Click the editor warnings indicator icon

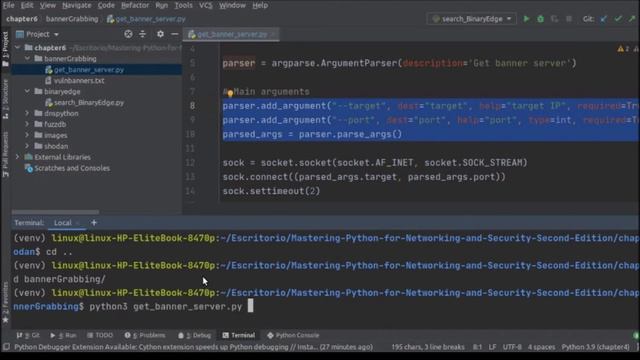click(623, 49)
